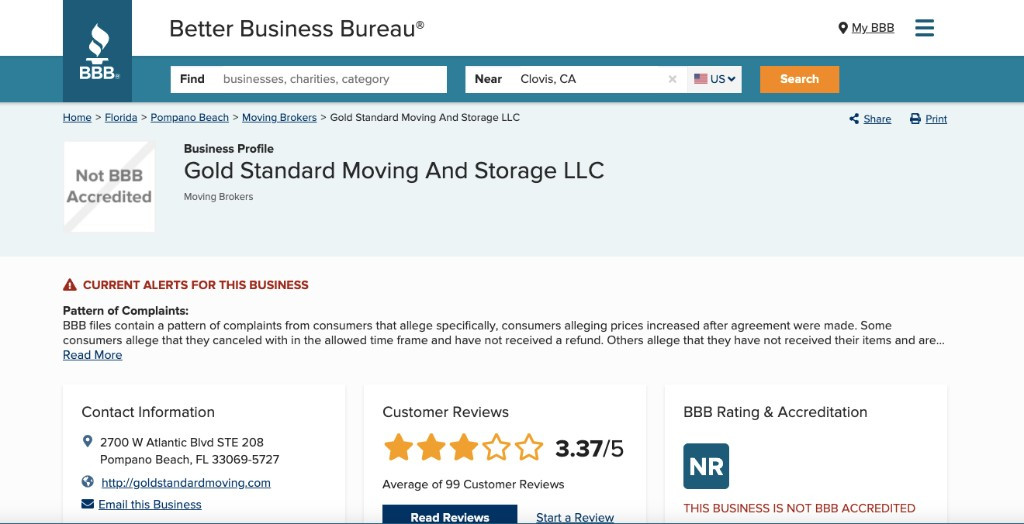Click the Not BBB Accredited badge

point(109,187)
